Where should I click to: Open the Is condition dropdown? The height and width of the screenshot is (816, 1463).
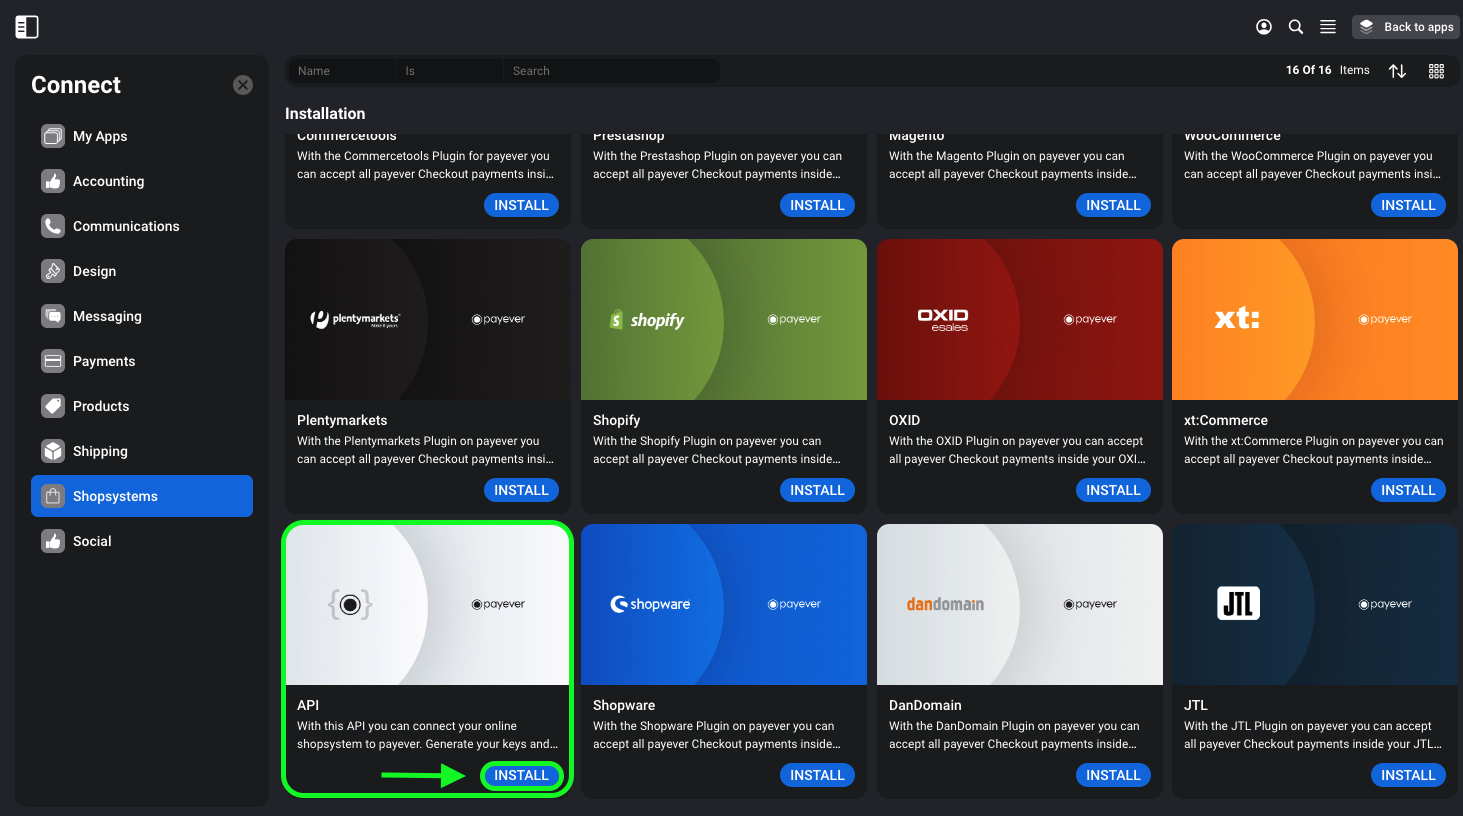point(450,71)
